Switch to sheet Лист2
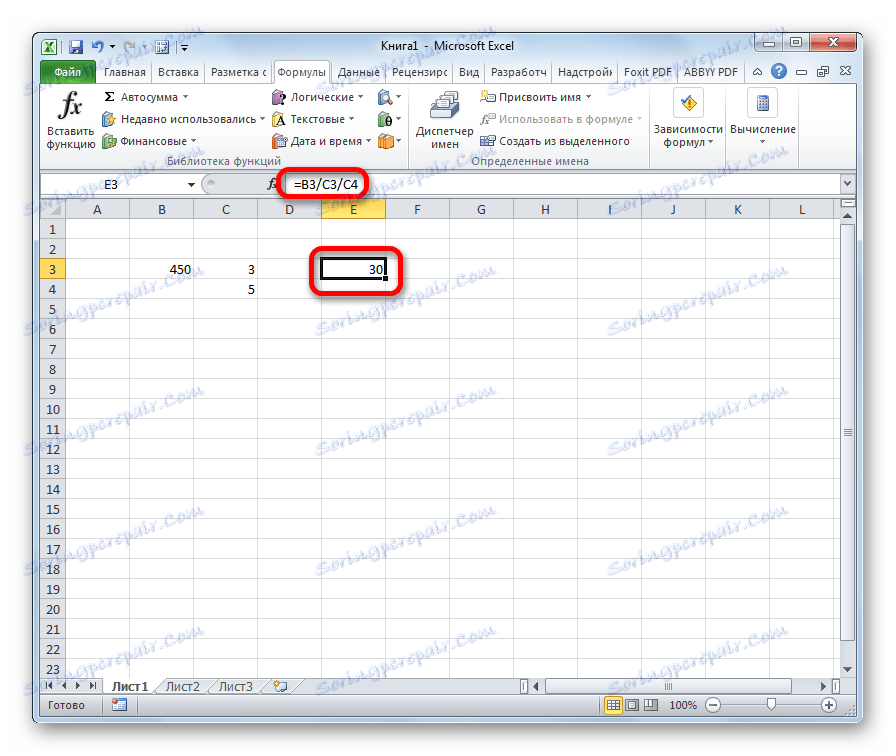 [182, 686]
